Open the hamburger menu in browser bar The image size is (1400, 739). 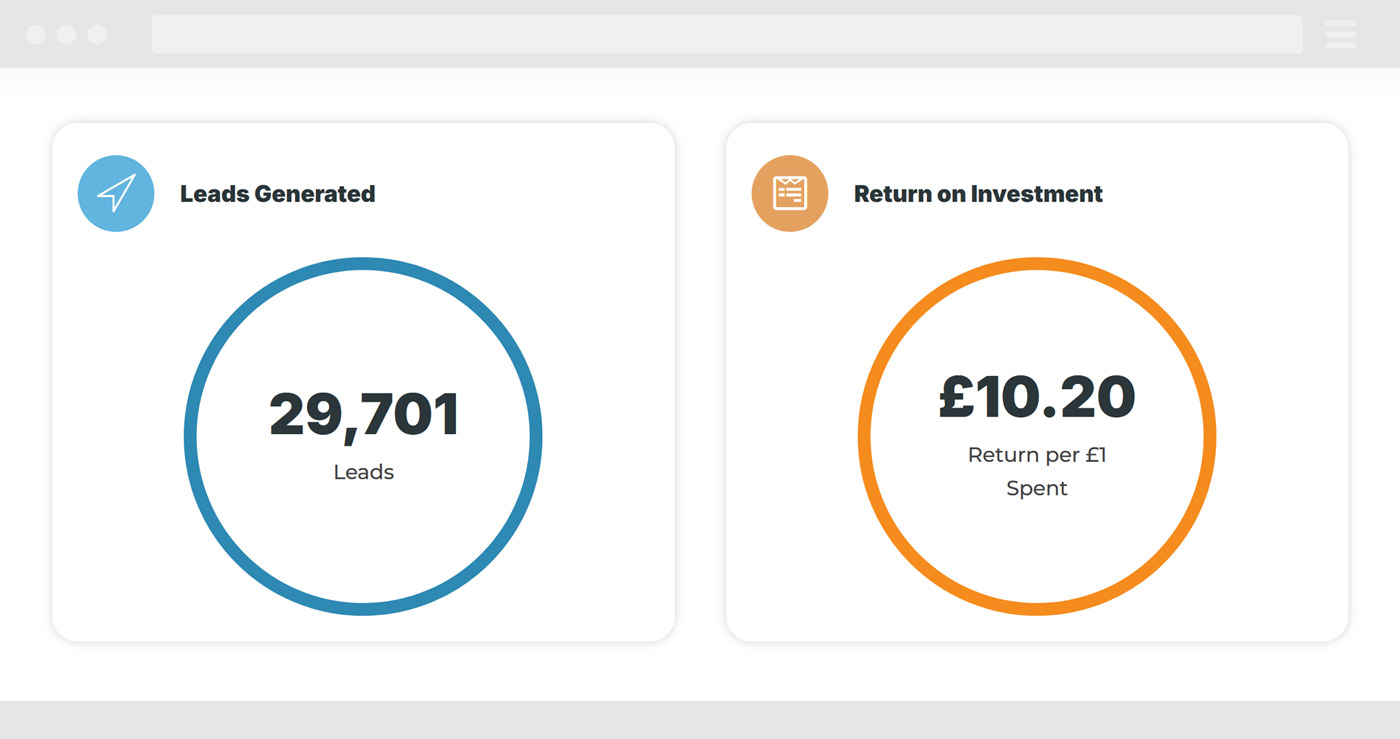pos(1340,34)
